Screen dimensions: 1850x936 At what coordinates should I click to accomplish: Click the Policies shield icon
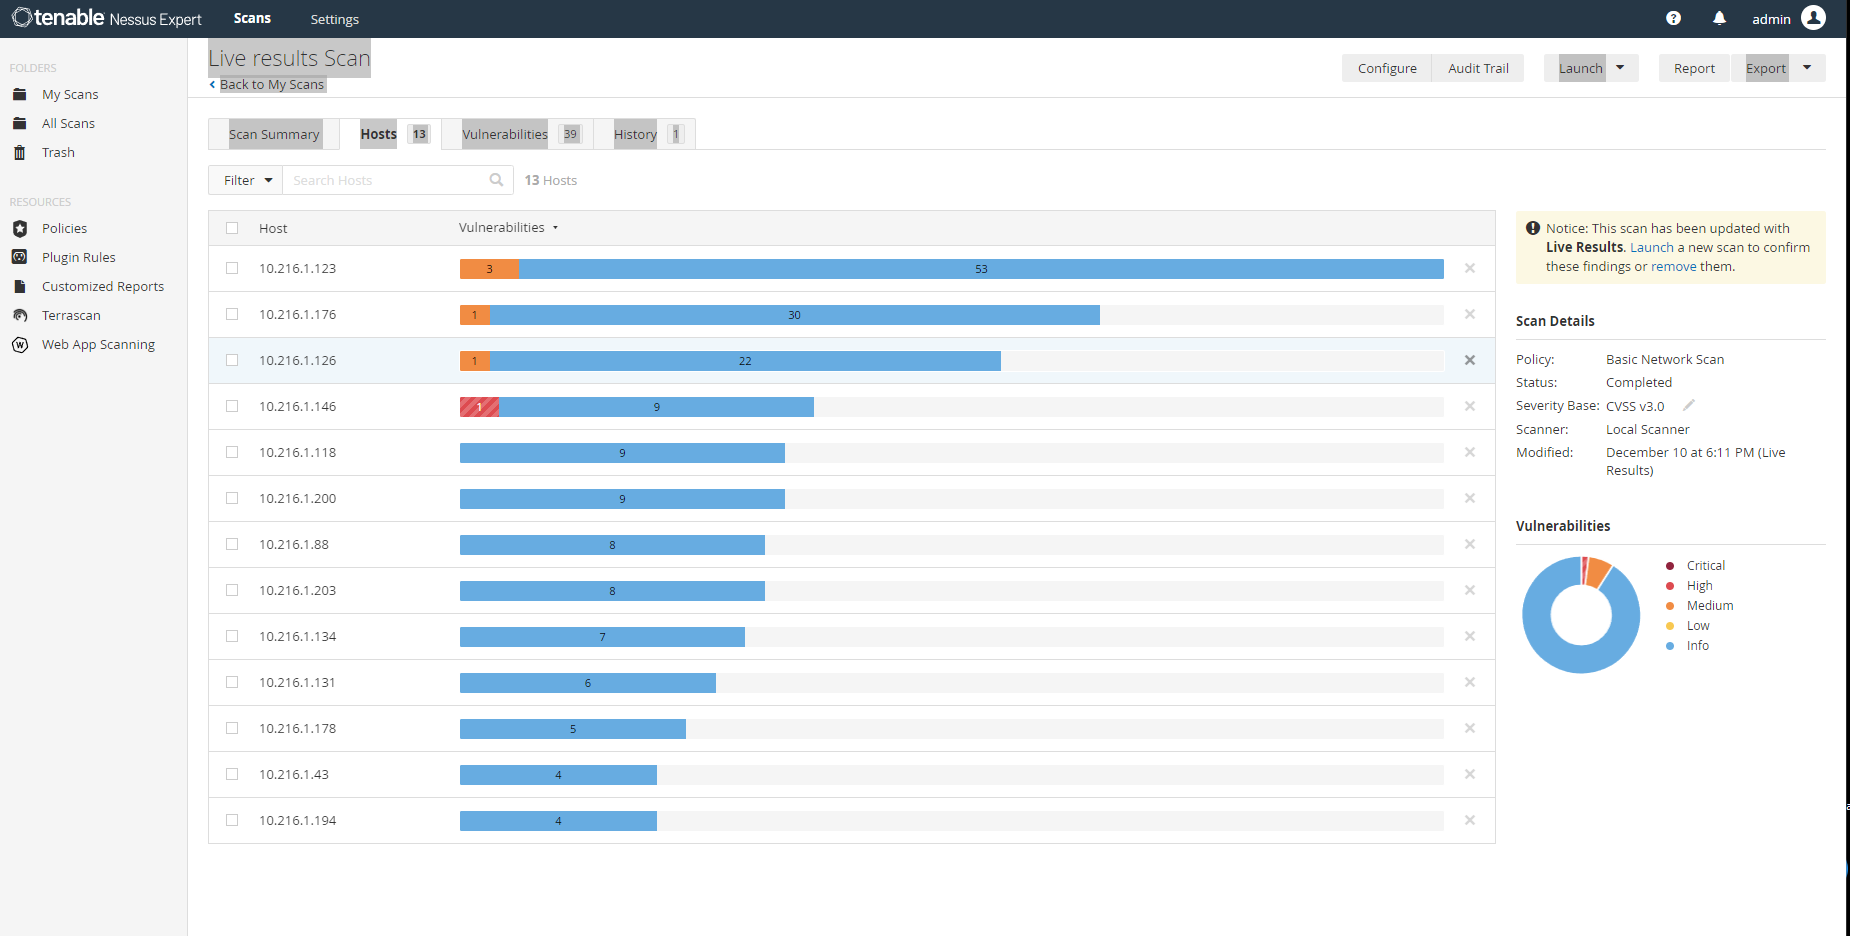click(x=19, y=228)
